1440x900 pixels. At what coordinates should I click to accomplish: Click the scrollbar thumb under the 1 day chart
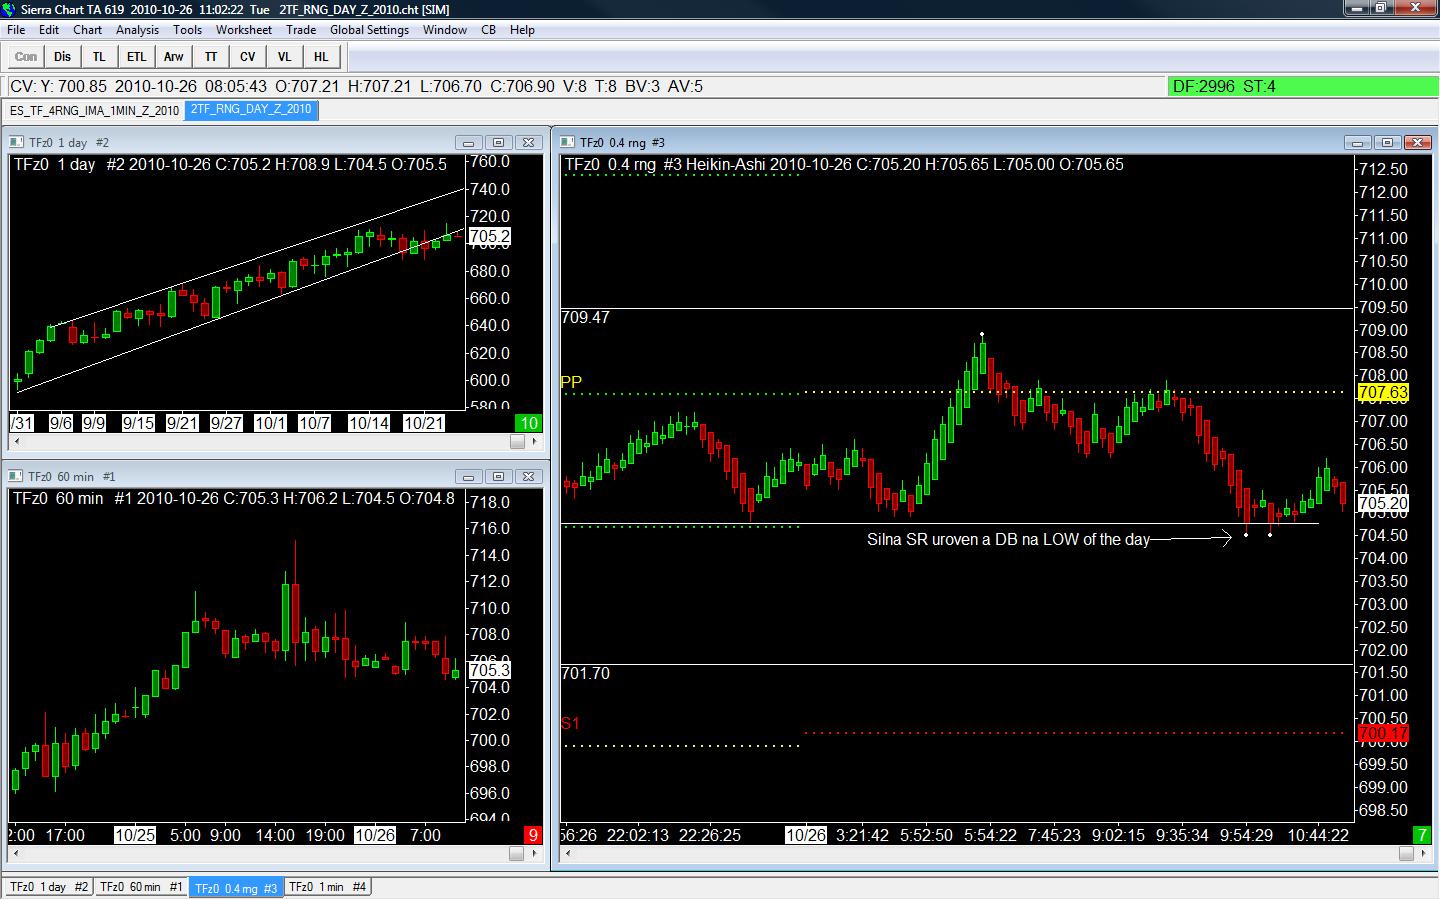tap(517, 441)
